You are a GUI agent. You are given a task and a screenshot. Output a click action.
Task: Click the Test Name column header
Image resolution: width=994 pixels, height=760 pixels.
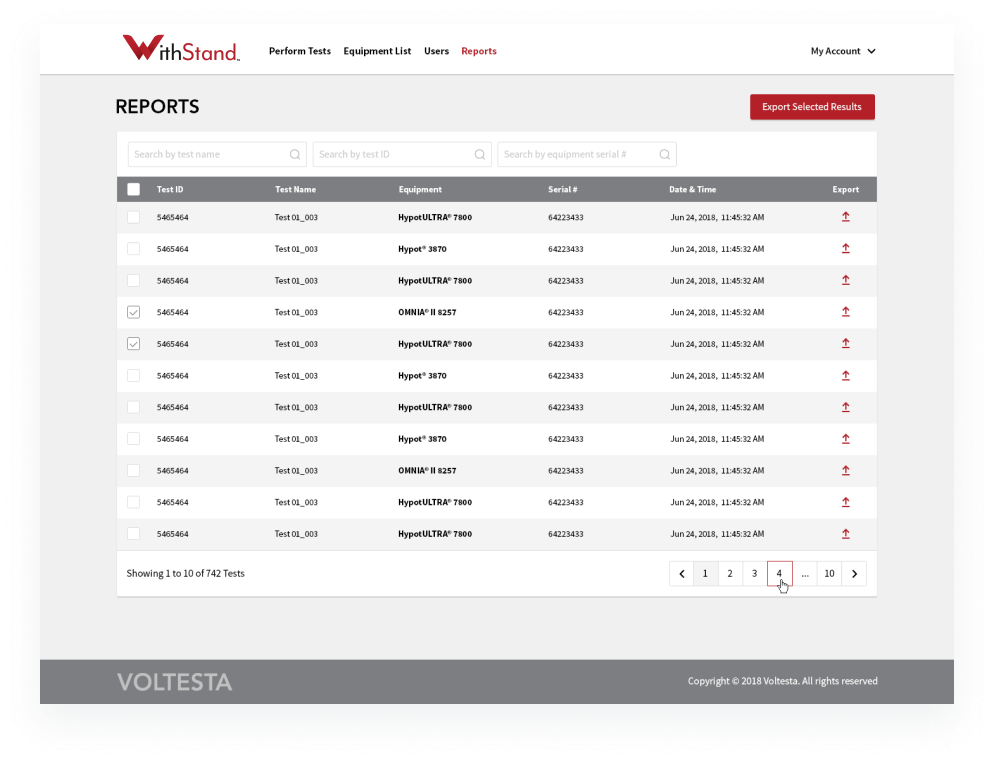tap(295, 190)
